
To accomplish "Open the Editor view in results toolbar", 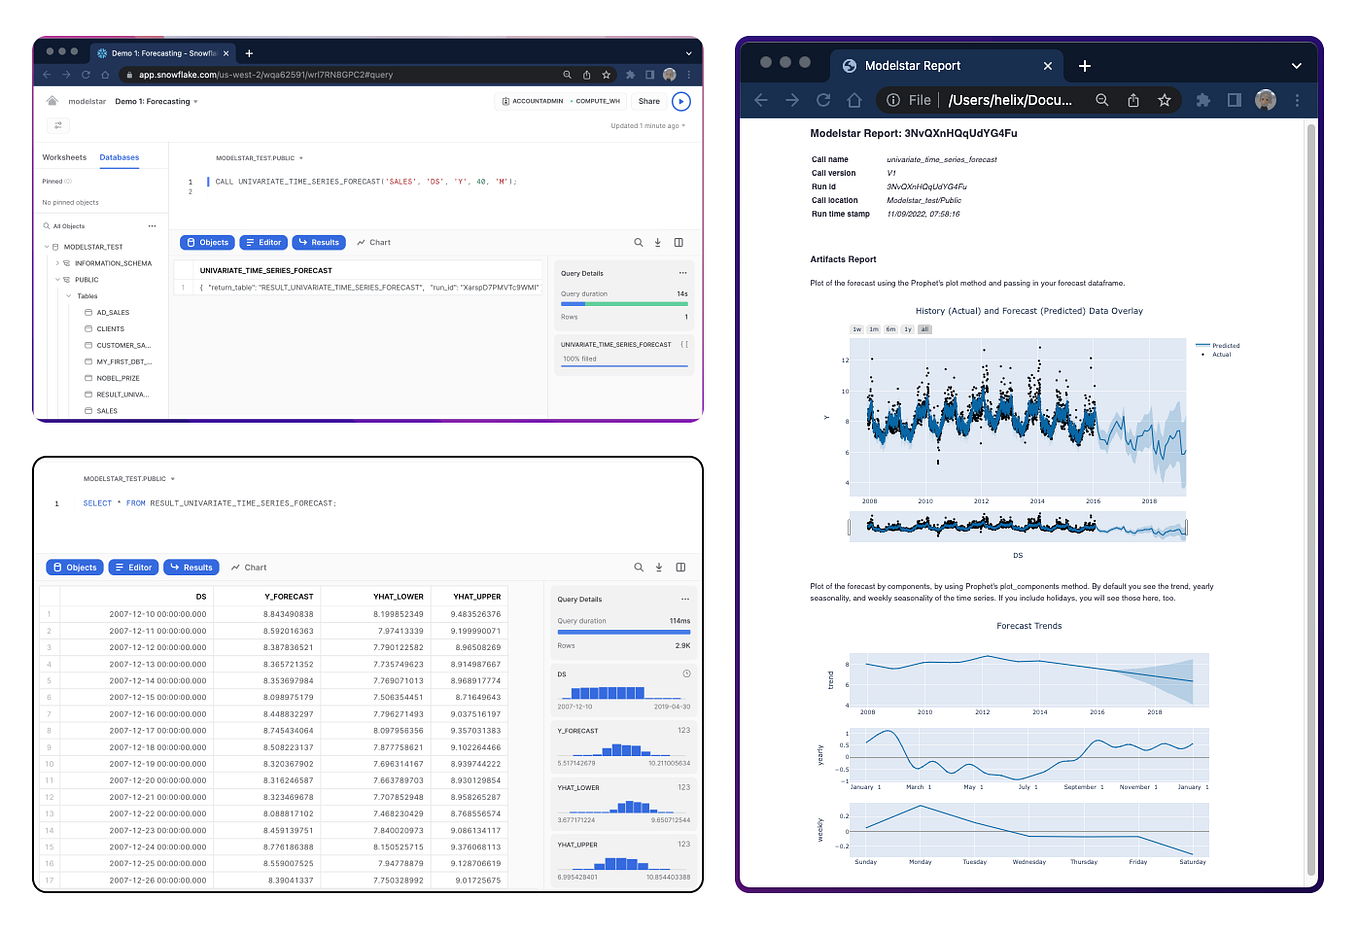I will (x=263, y=242).
